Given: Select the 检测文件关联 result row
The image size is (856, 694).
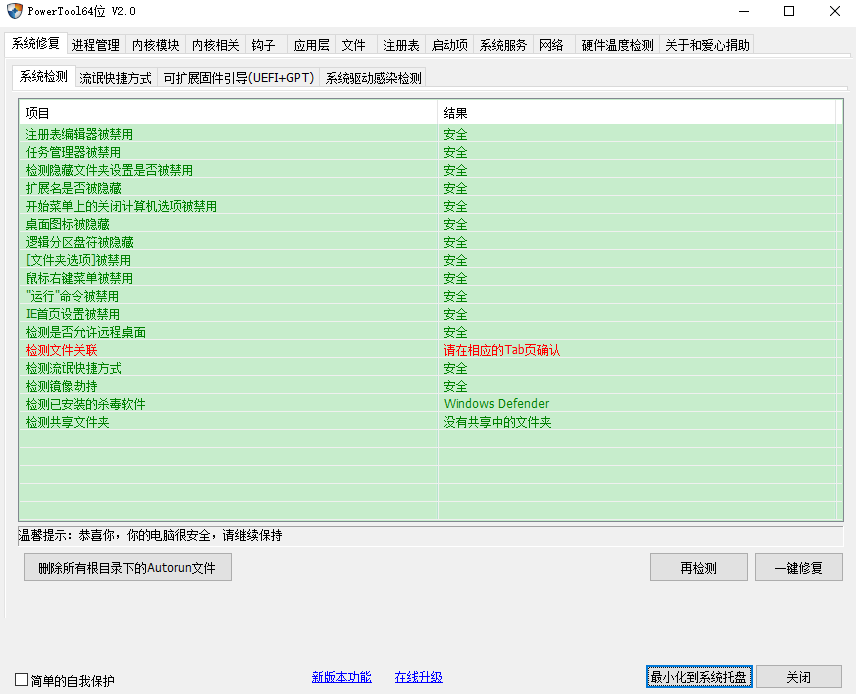Looking at the screenshot, I should (63, 350).
